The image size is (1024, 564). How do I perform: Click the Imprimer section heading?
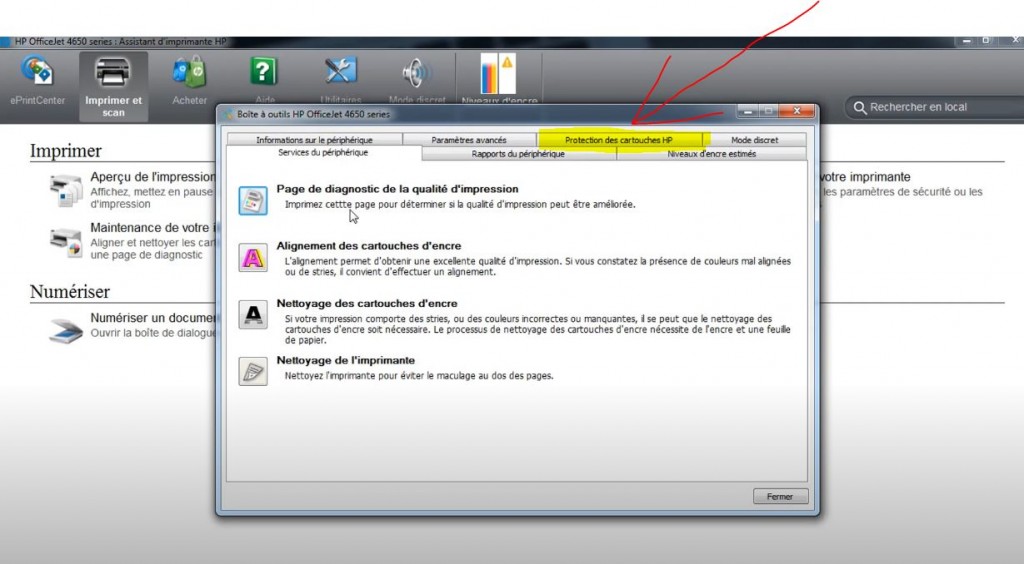[x=65, y=151]
